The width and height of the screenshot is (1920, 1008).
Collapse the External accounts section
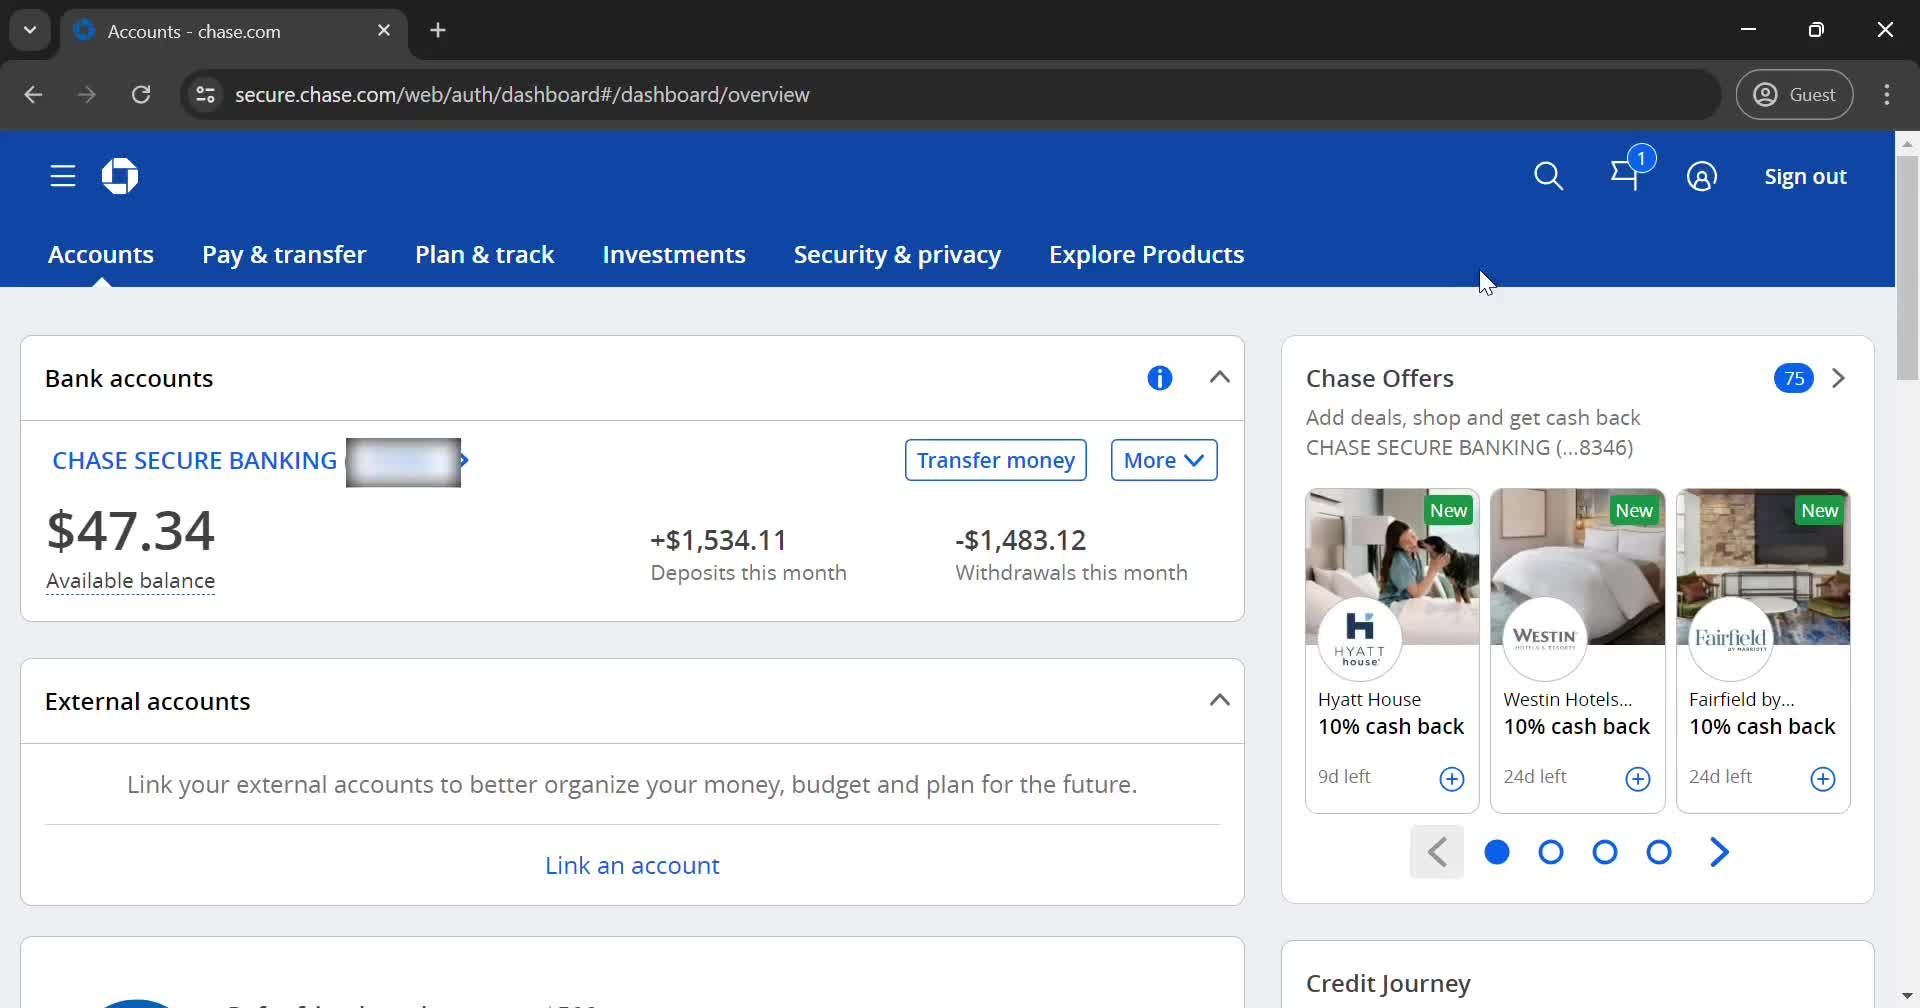coord(1219,700)
